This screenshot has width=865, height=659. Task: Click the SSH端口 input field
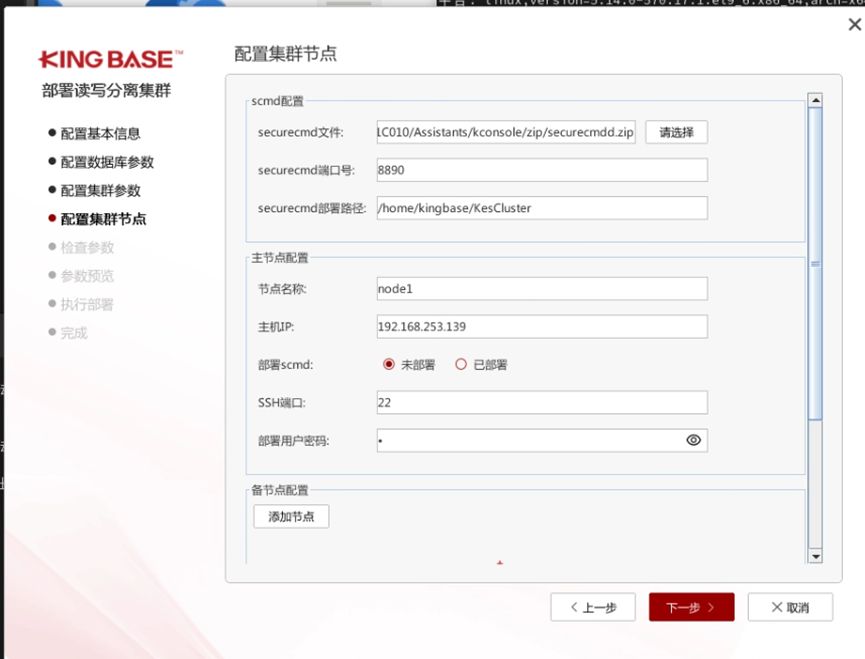pyautogui.click(x=541, y=402)
